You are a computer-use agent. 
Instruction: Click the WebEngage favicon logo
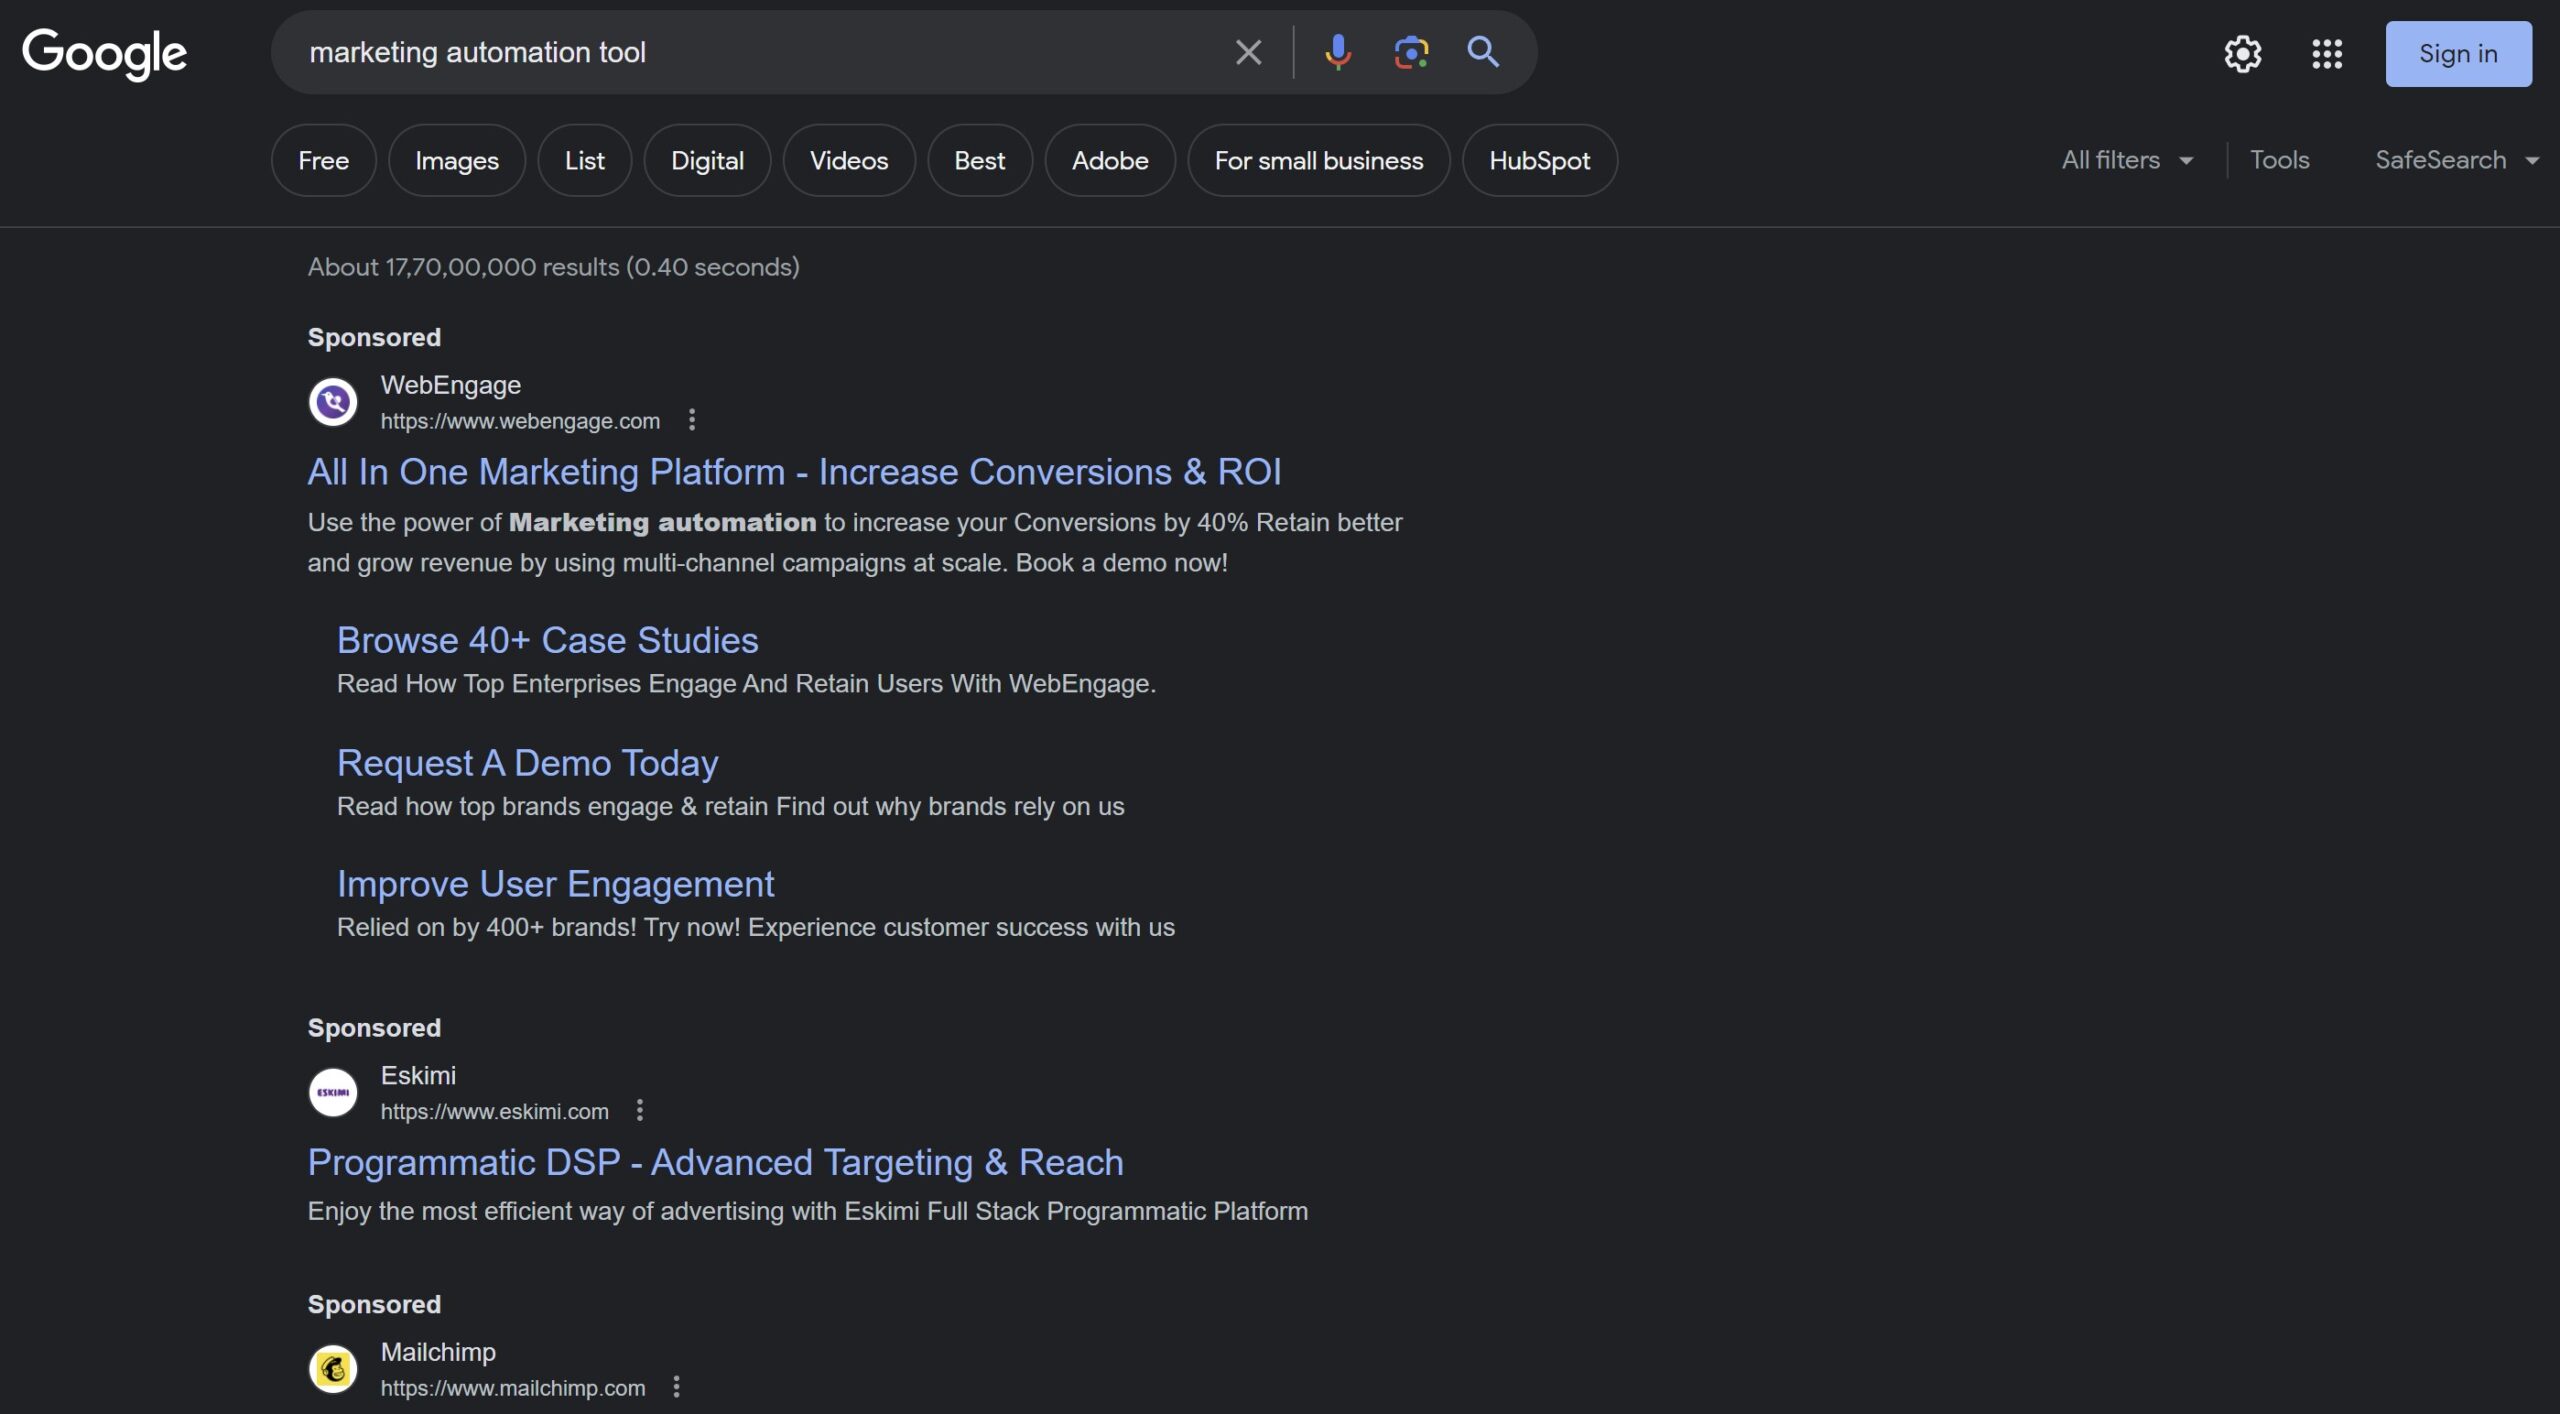tap(333, 402)
